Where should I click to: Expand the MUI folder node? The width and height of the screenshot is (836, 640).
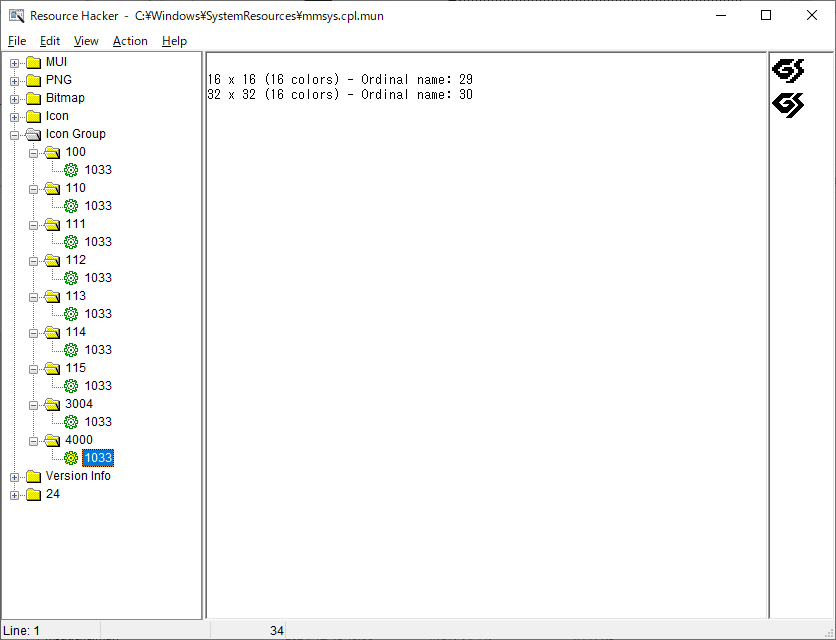[14, 63]
